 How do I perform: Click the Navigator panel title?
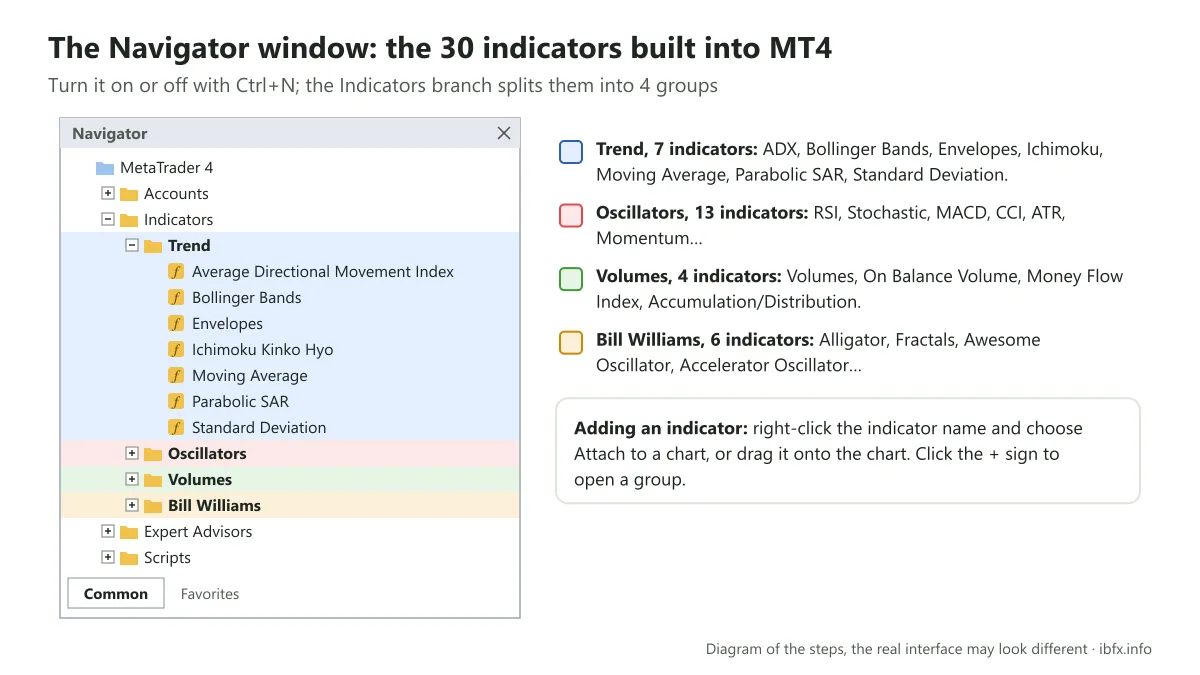(110, 133)
